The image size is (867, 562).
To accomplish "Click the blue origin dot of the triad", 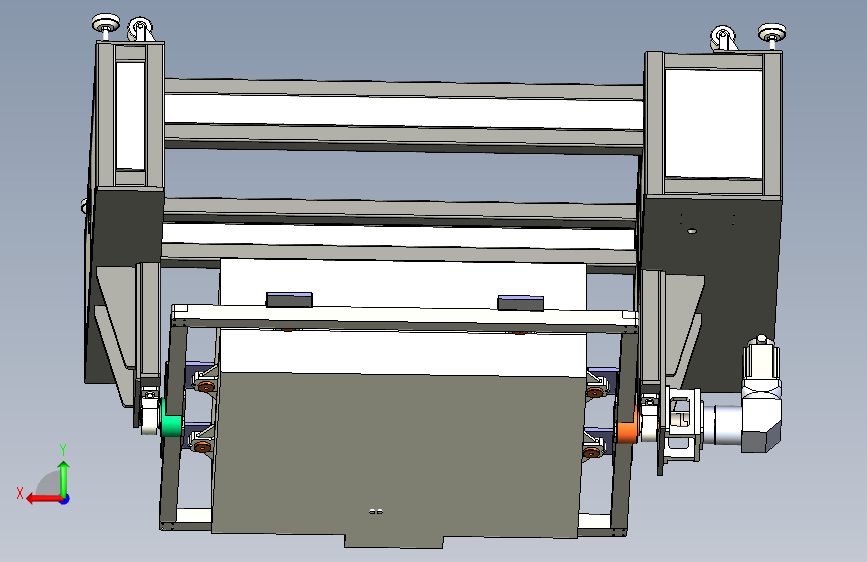I will 65,499.
